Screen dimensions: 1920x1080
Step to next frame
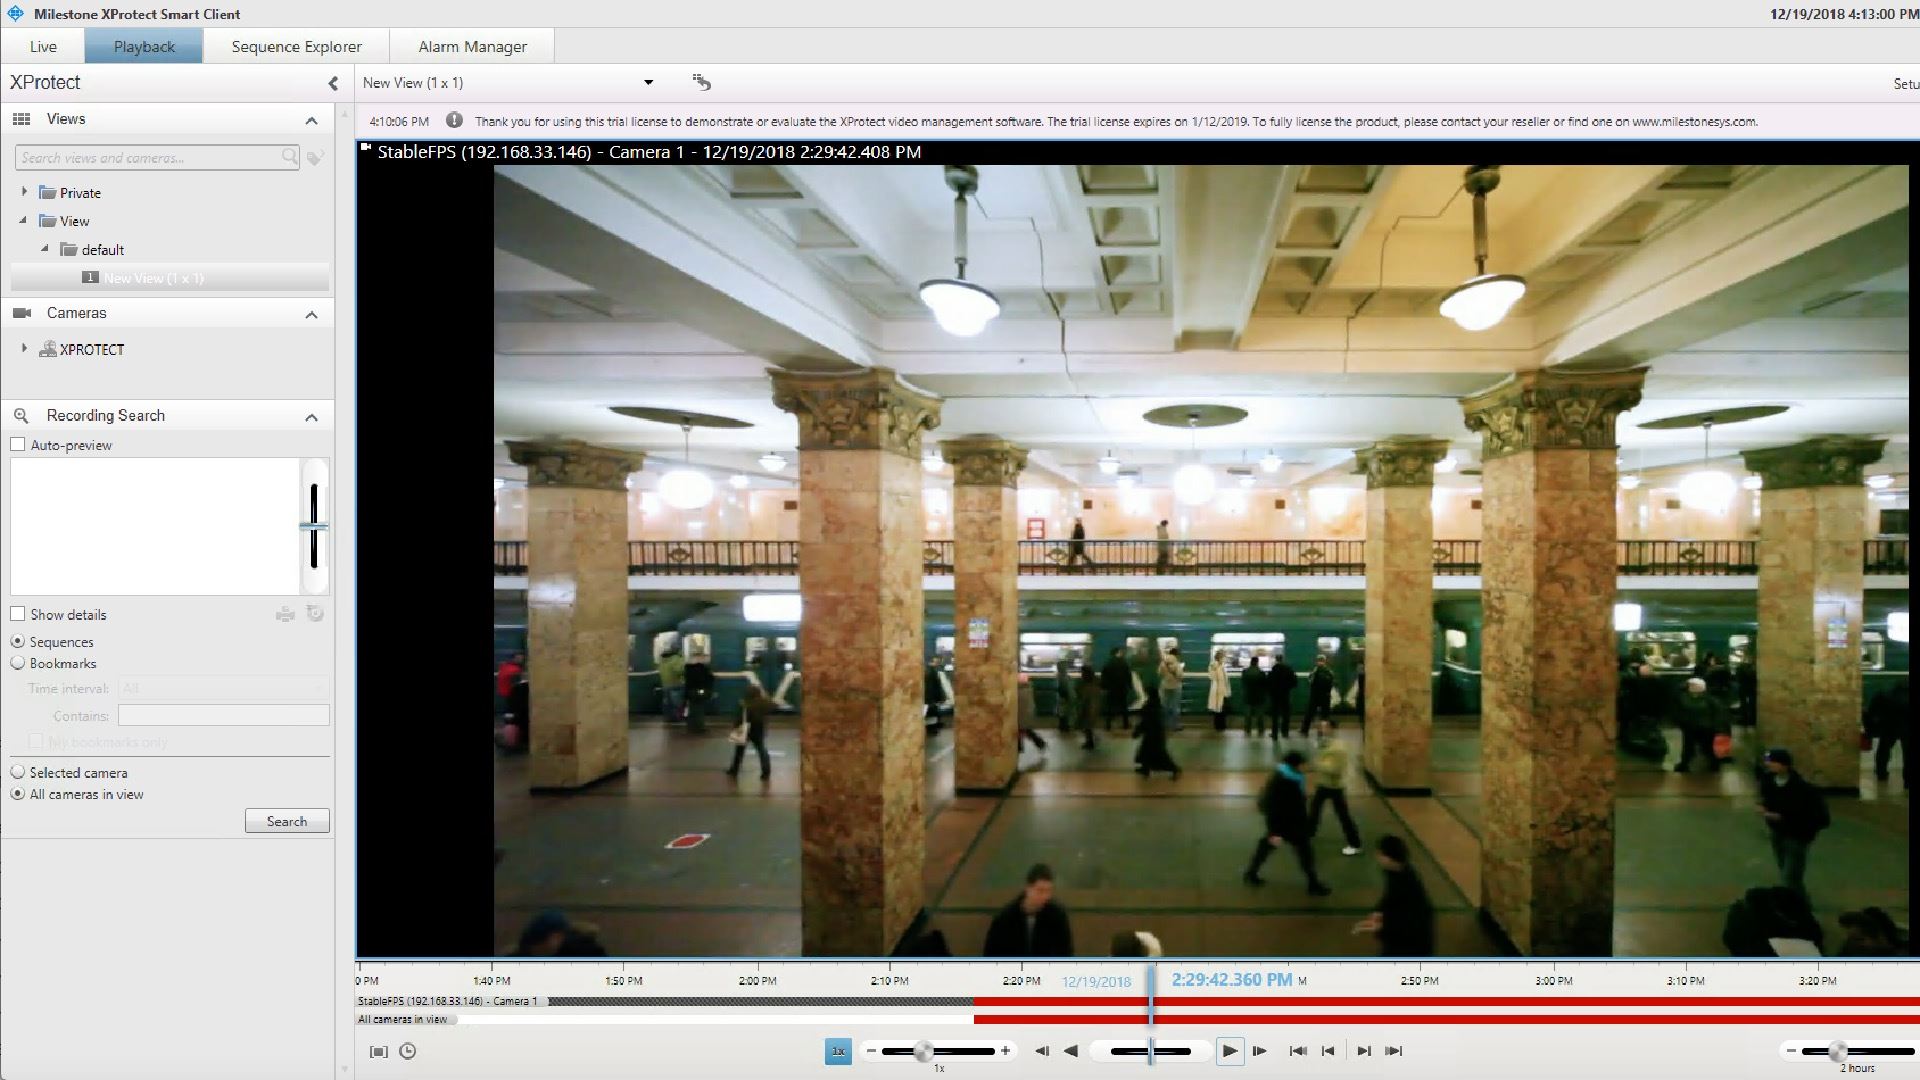1259,1051
